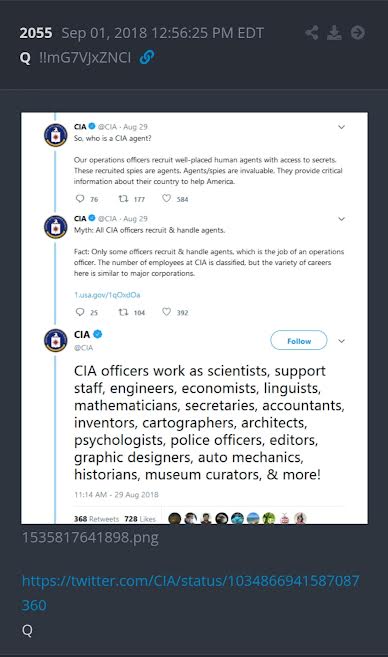Click the 728 Likes count
This screenshot has width=388, height=657.
(140, 519)
